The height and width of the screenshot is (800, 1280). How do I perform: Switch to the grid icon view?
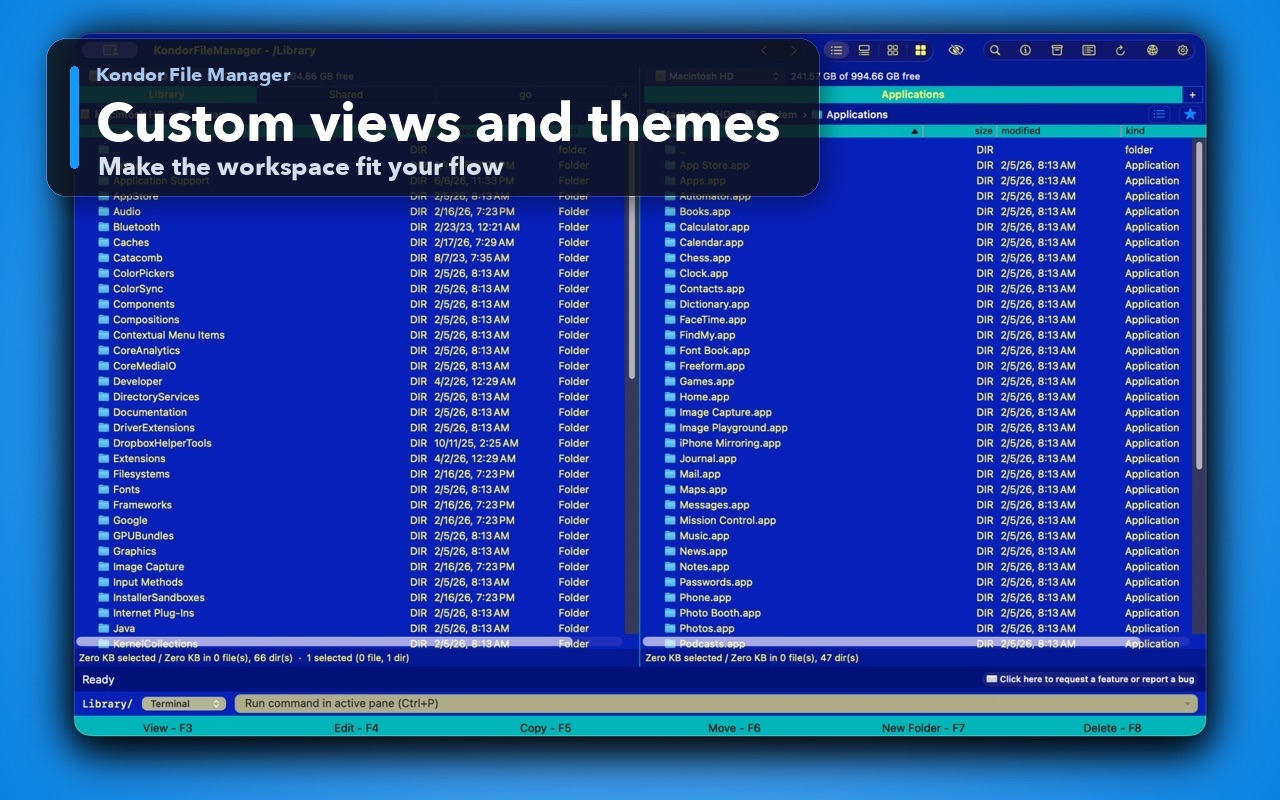pos(892,50)
